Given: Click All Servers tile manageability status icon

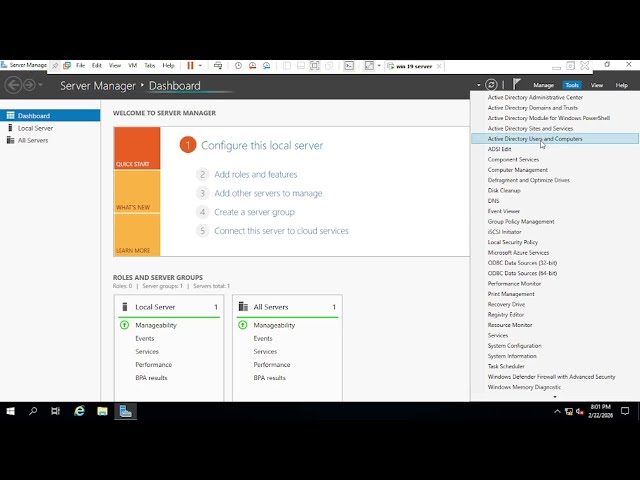Looking at the screenshot, I should pyautogui.click(x=243, y=325).
